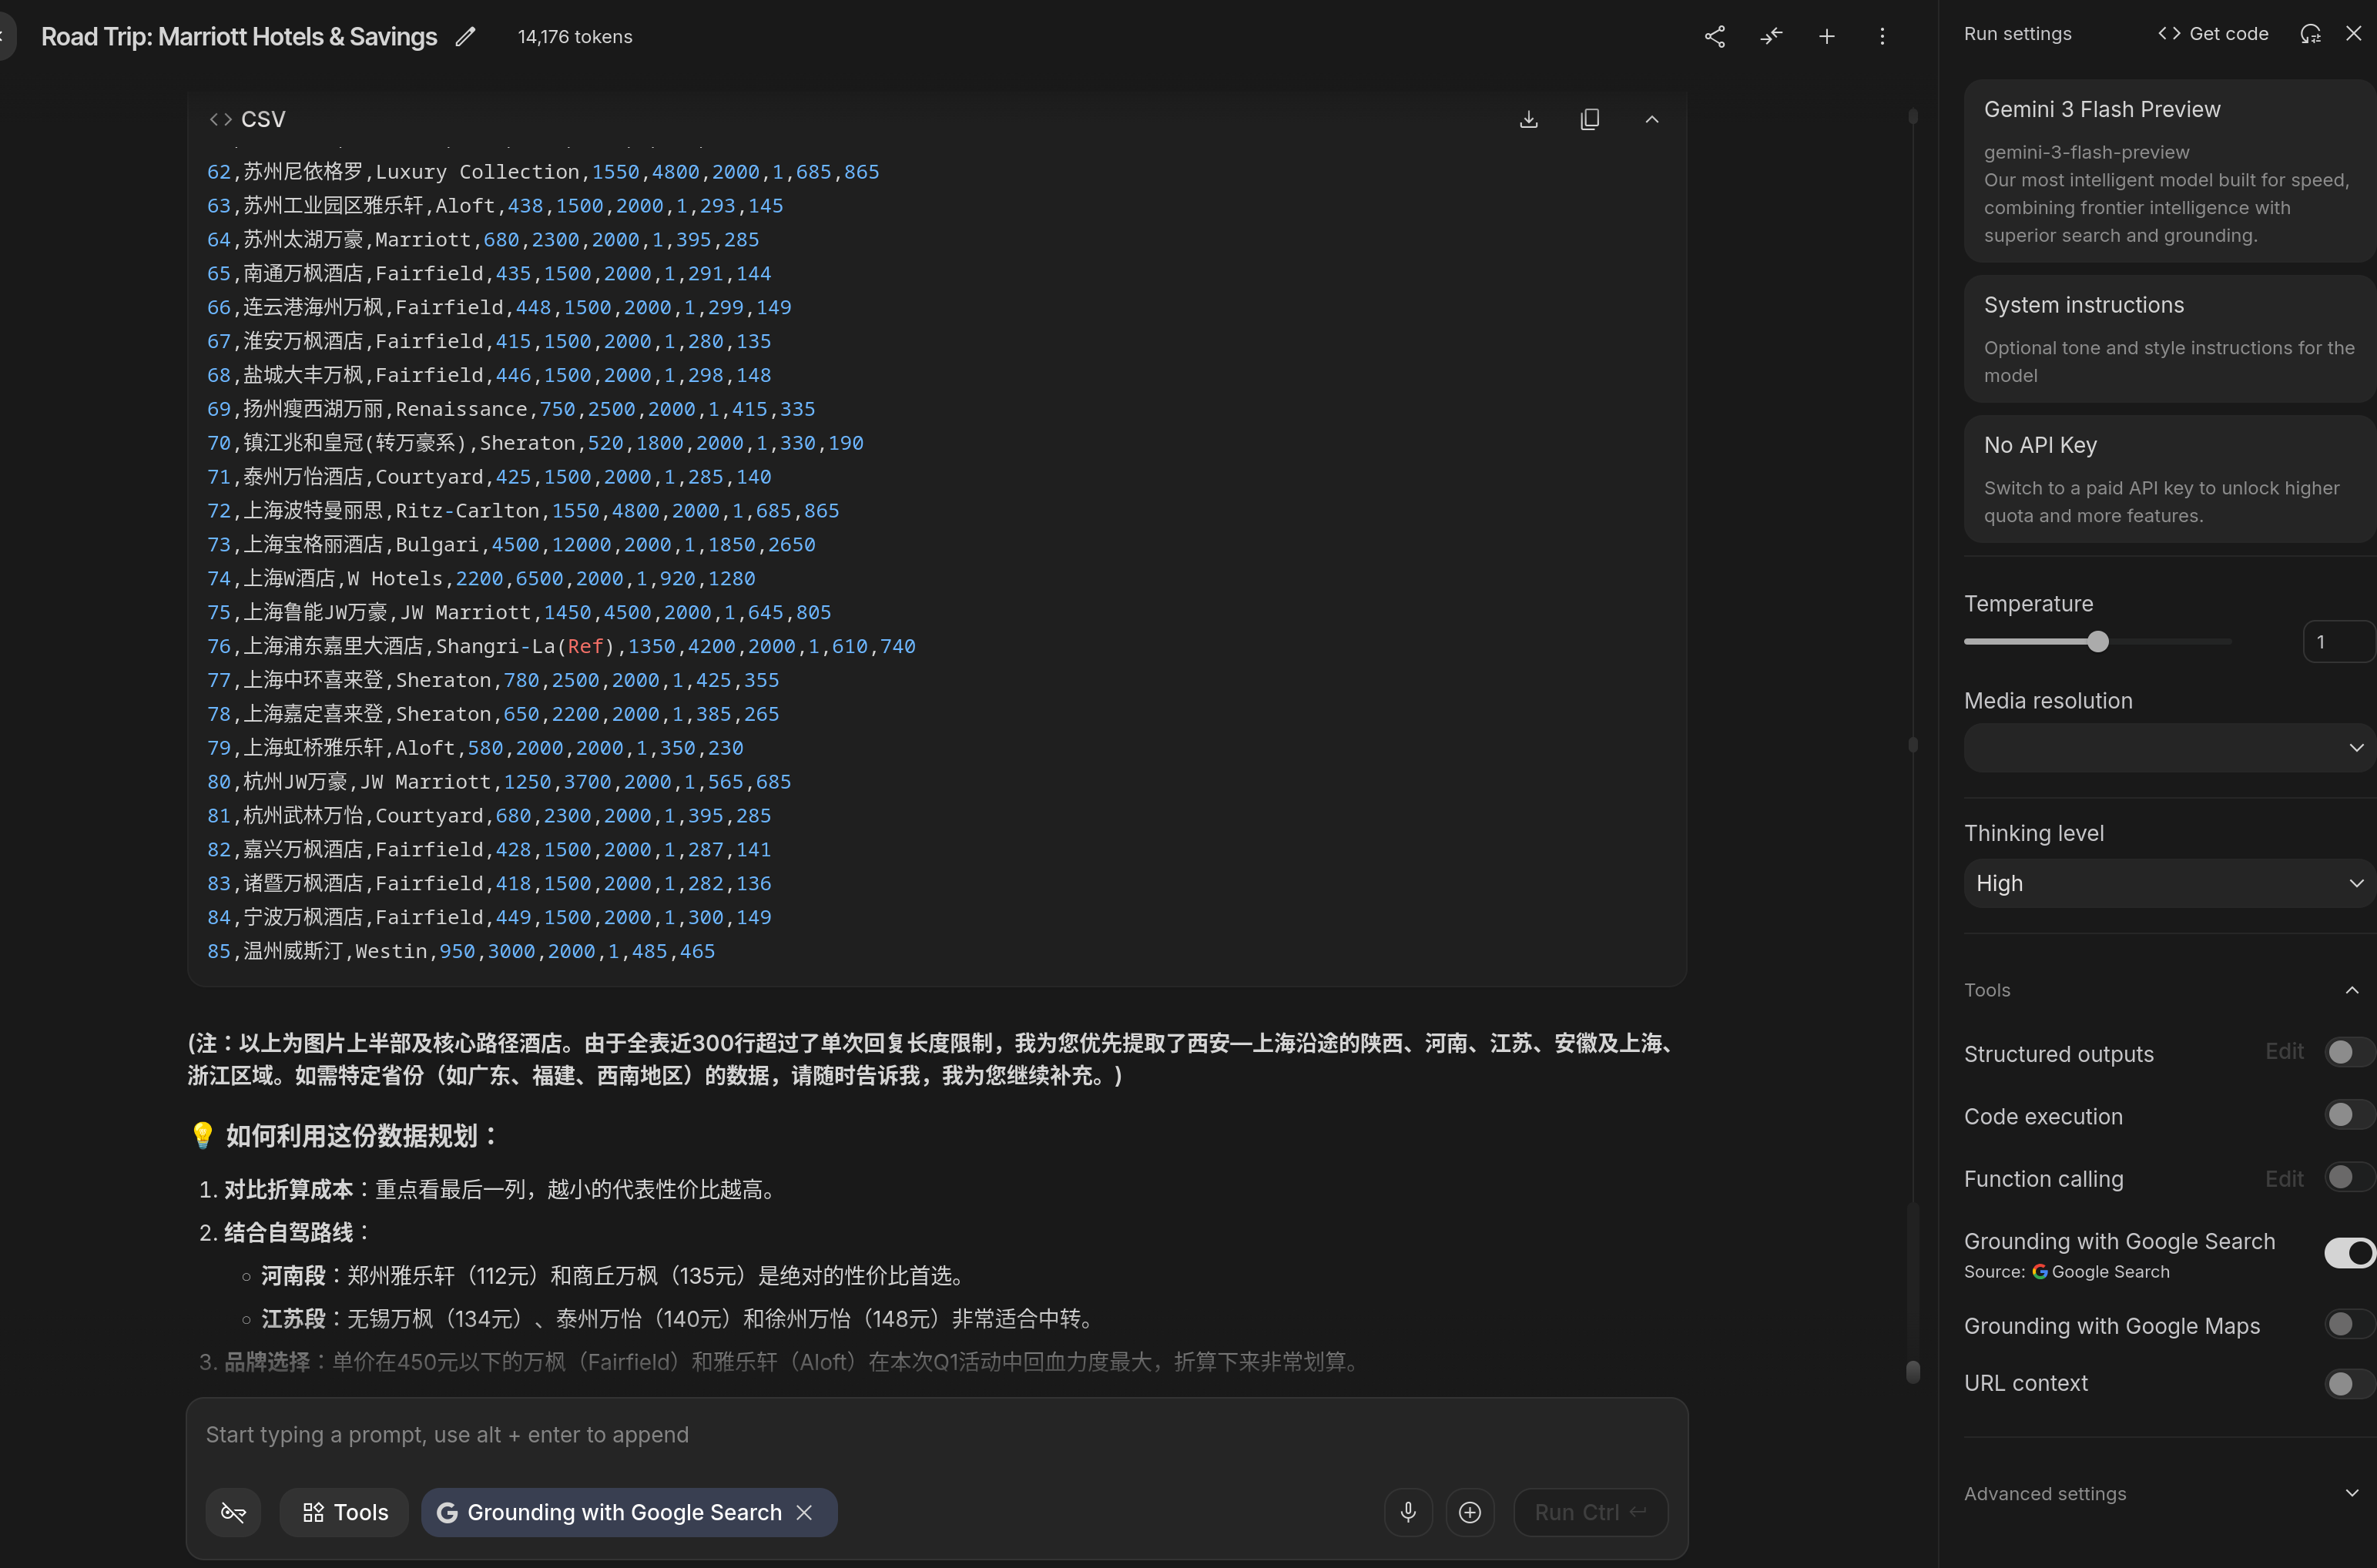The height and width of the screenshot is (1568, 2377).
Task: Click the Temperature slider handle
Action: point(2098,642)
